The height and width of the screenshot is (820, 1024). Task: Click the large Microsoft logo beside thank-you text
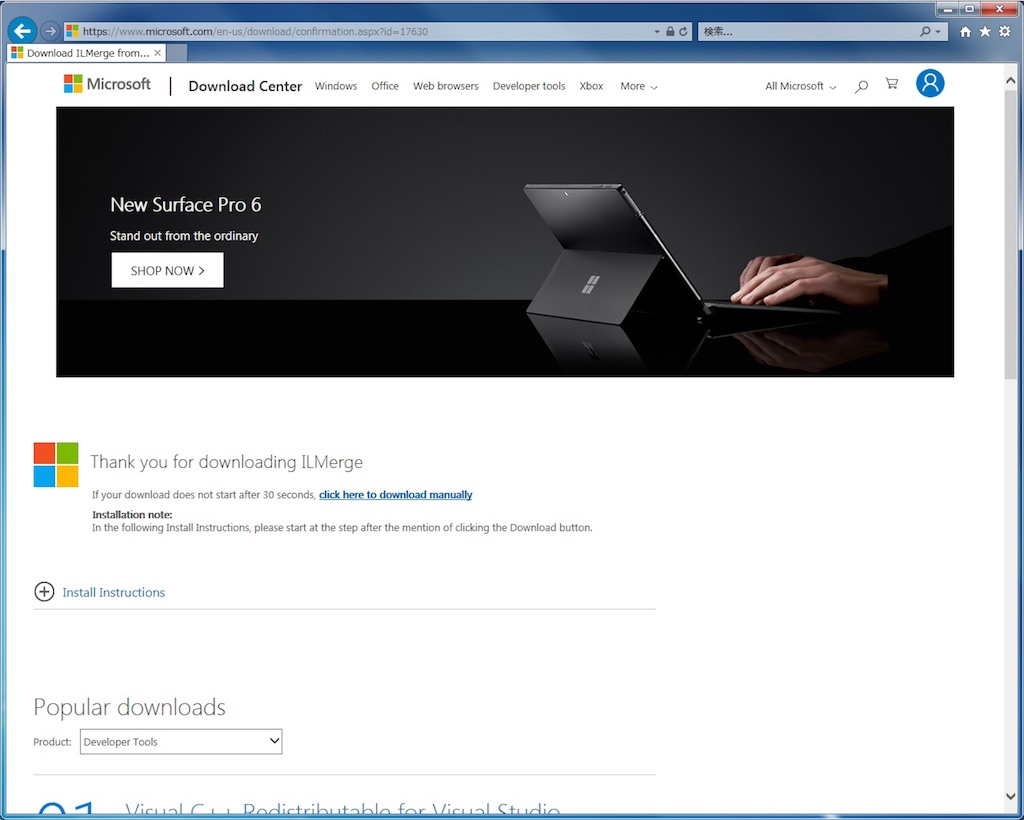[x=56, y=465]
